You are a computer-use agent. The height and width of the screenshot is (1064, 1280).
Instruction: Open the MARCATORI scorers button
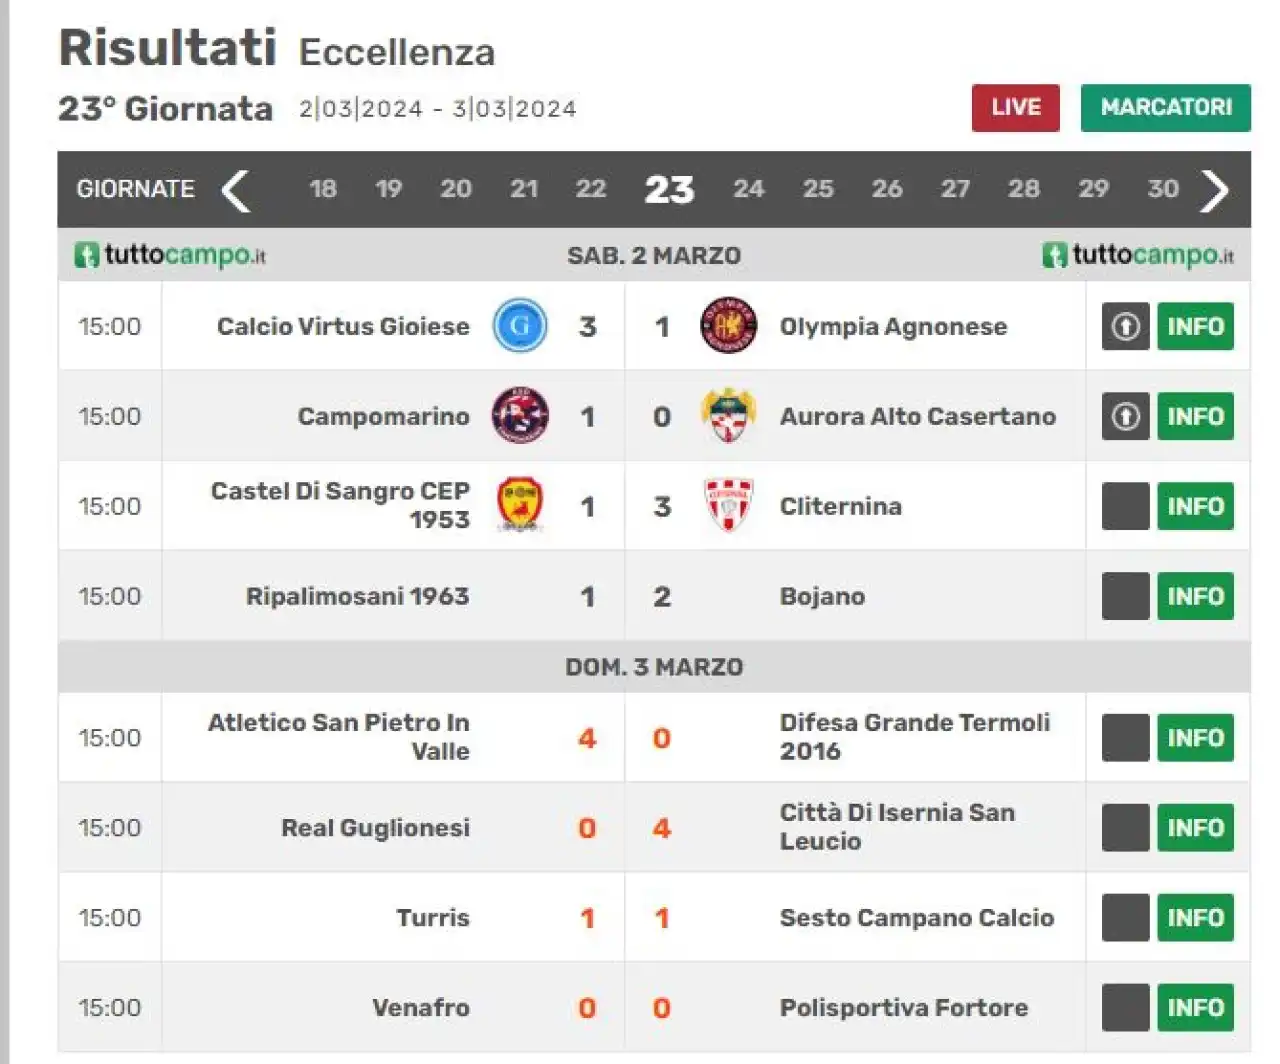1165,108
